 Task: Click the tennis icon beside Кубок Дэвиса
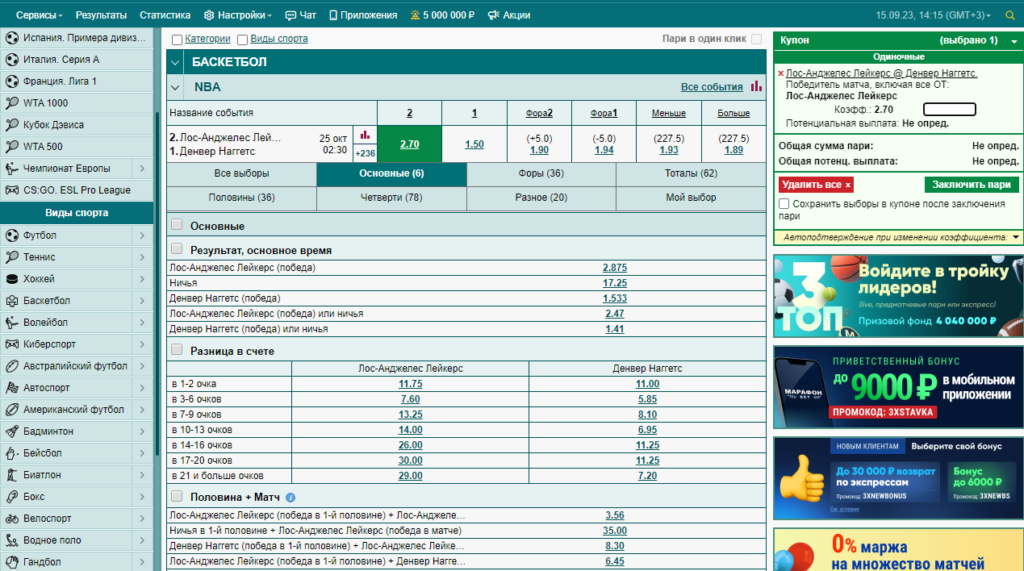click(x=12, y=124)
